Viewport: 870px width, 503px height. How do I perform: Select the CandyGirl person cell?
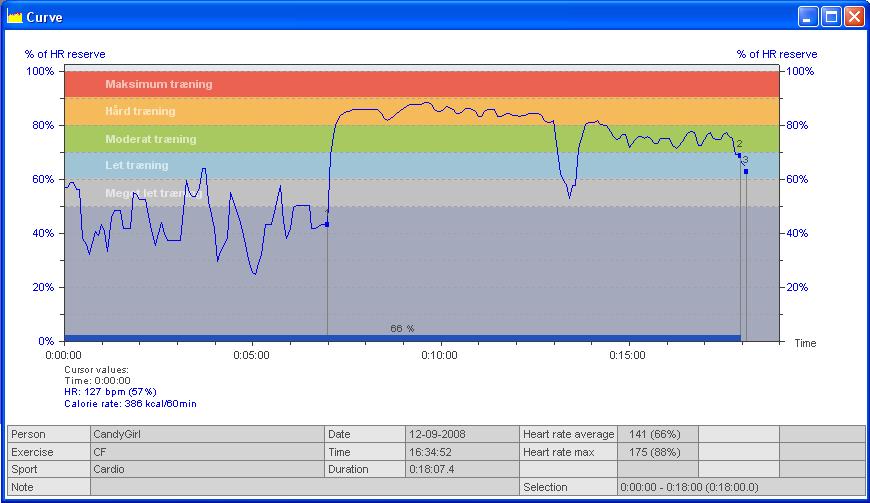pyautogui.click(x=206, y=435)
